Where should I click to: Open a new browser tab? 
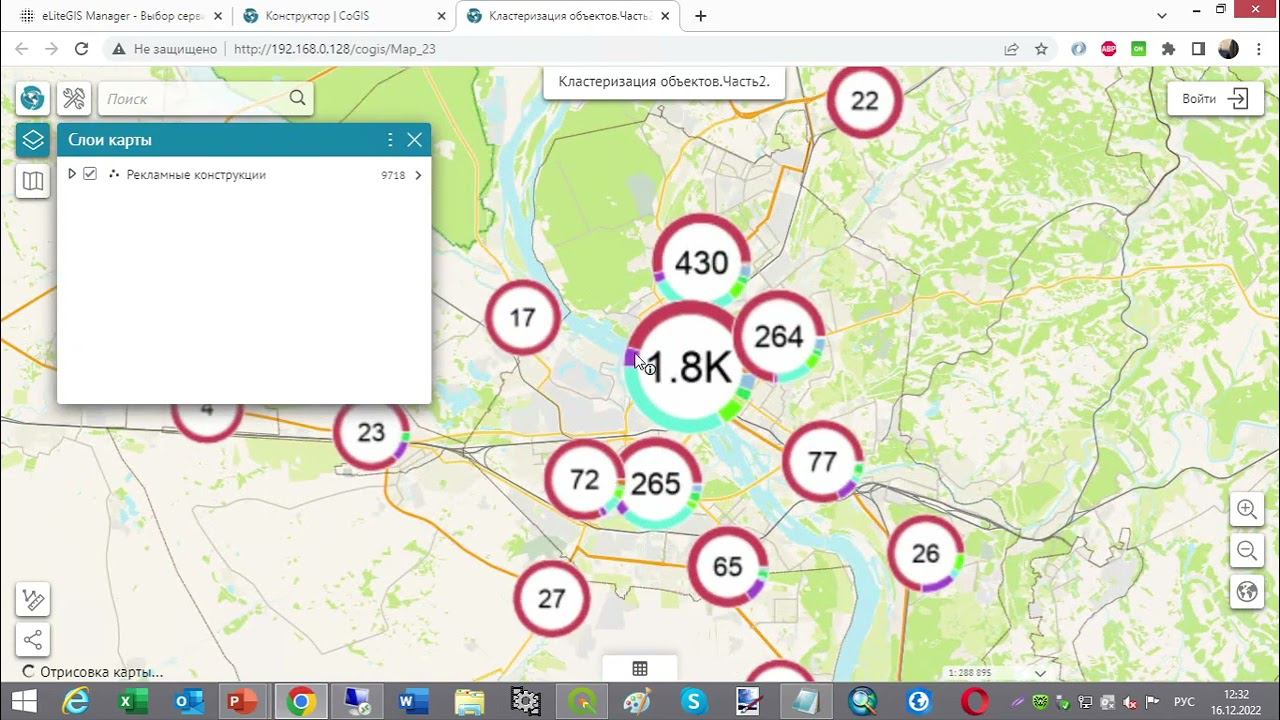click(x=701, y=16)
